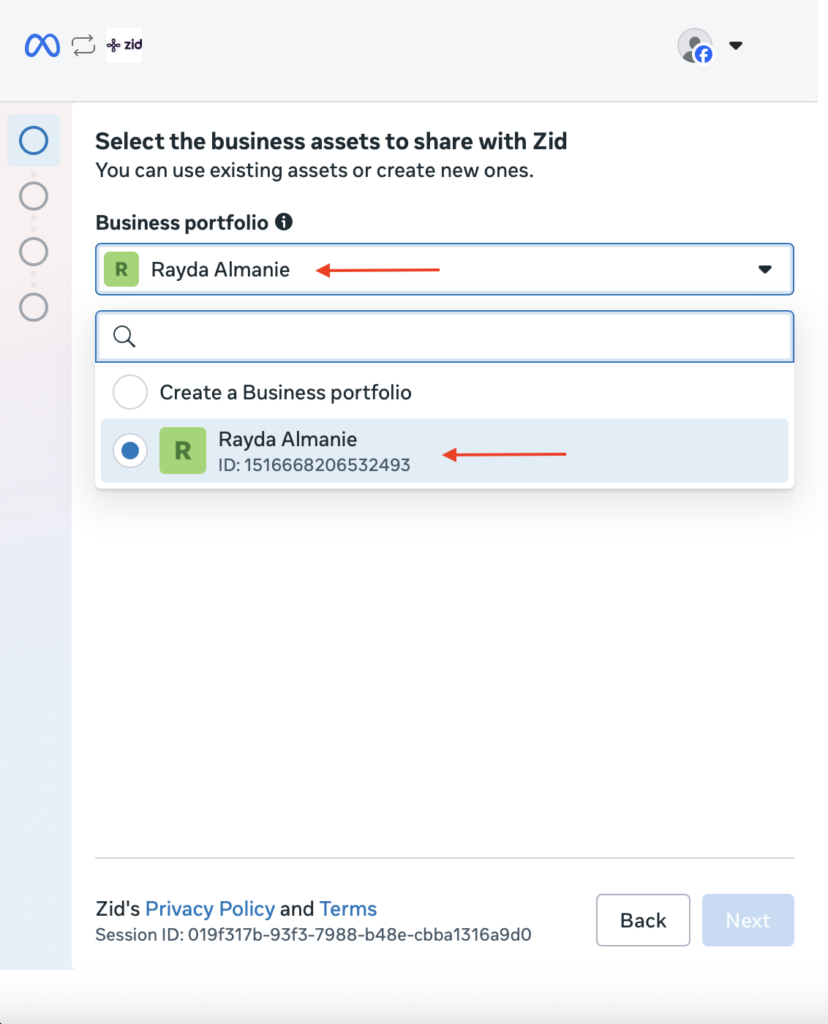Go to the second step indicator

pos(33,196)
